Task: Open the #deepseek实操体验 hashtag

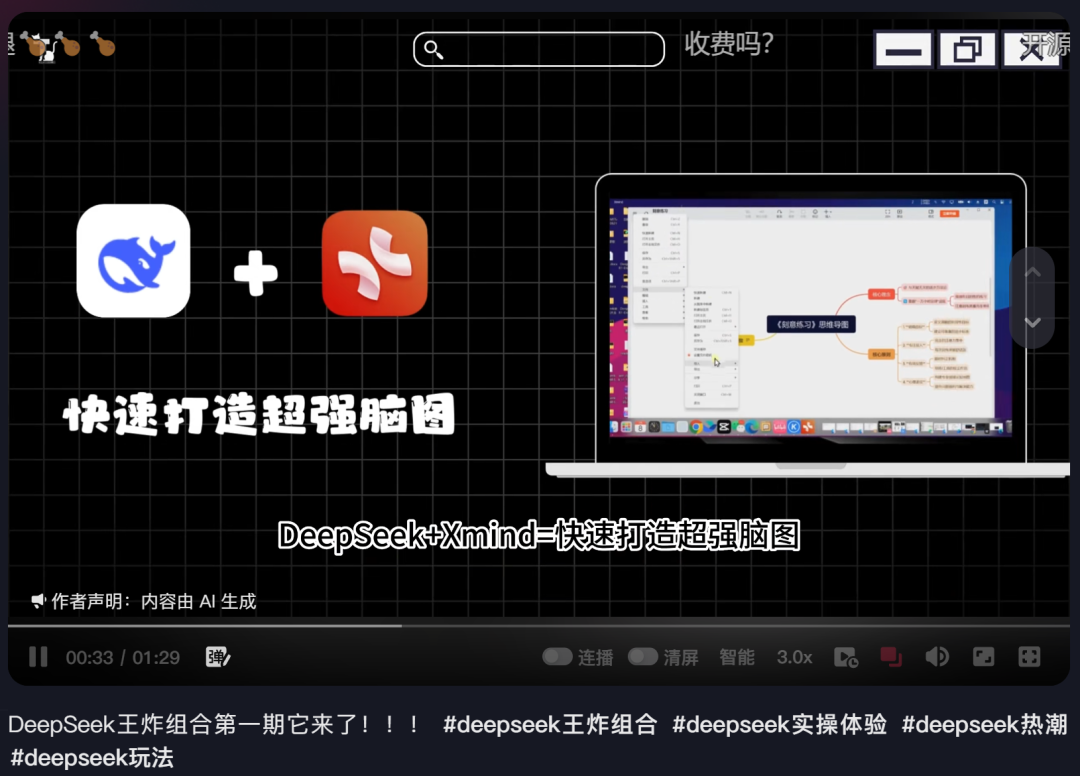Action: click(x=779, y=724)
